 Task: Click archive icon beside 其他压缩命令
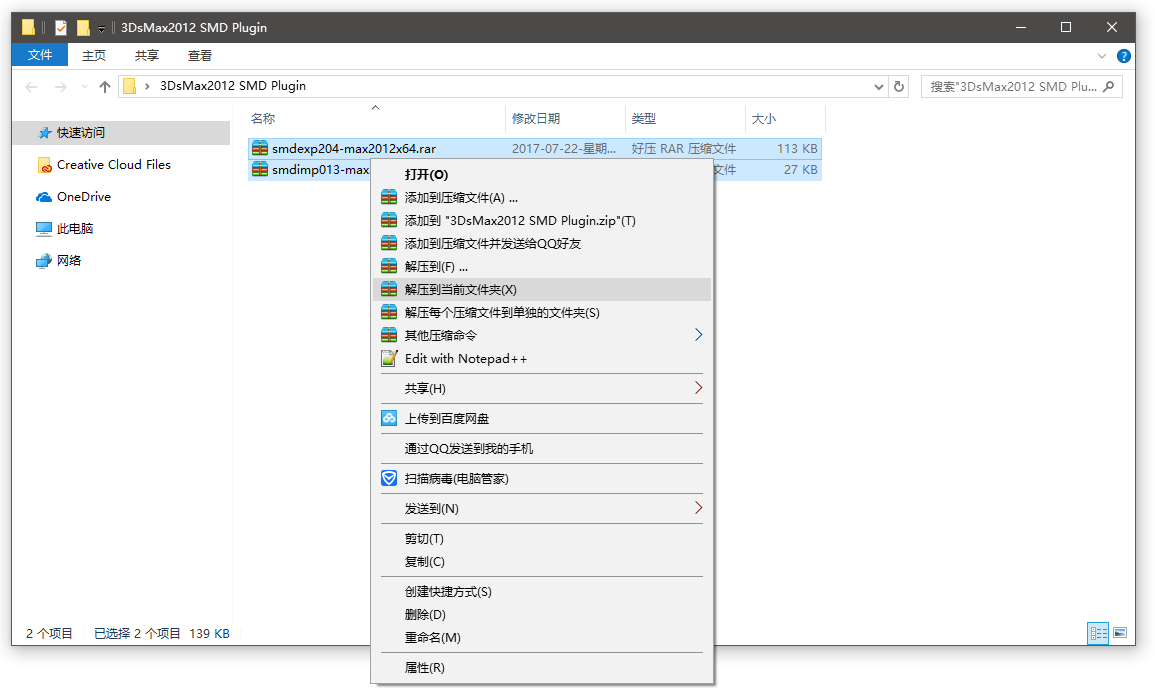pos(389,335)
